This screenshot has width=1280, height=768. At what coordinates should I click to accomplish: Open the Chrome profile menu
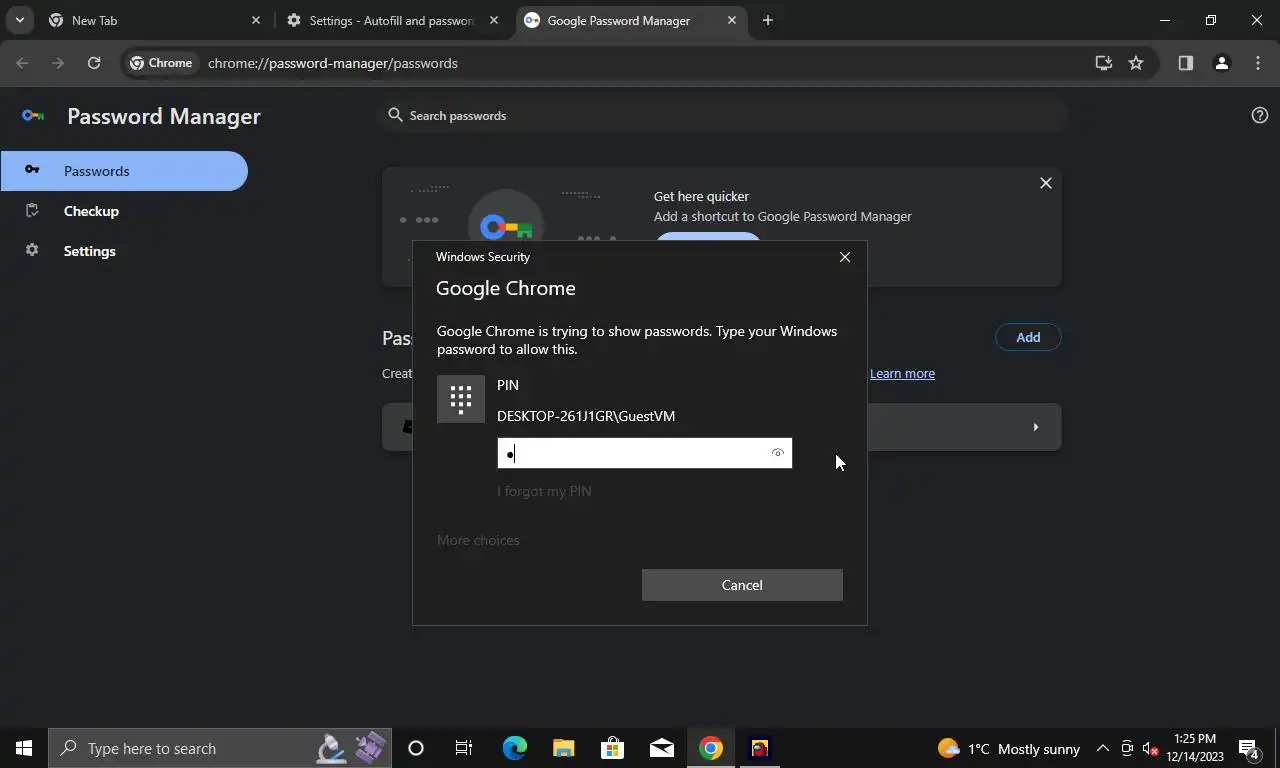tap(1221, 63)
